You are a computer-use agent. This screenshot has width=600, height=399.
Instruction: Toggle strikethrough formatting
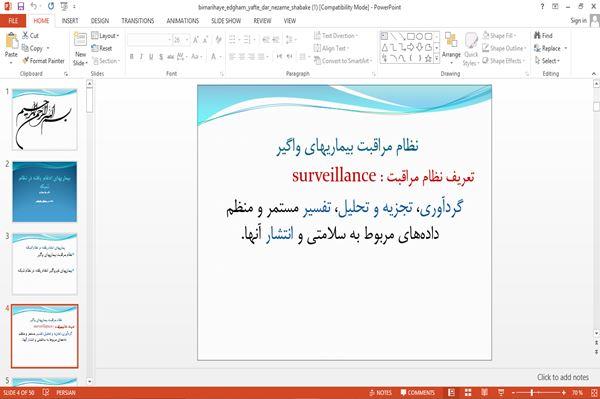pyautogui.click(x=171, y=57)
